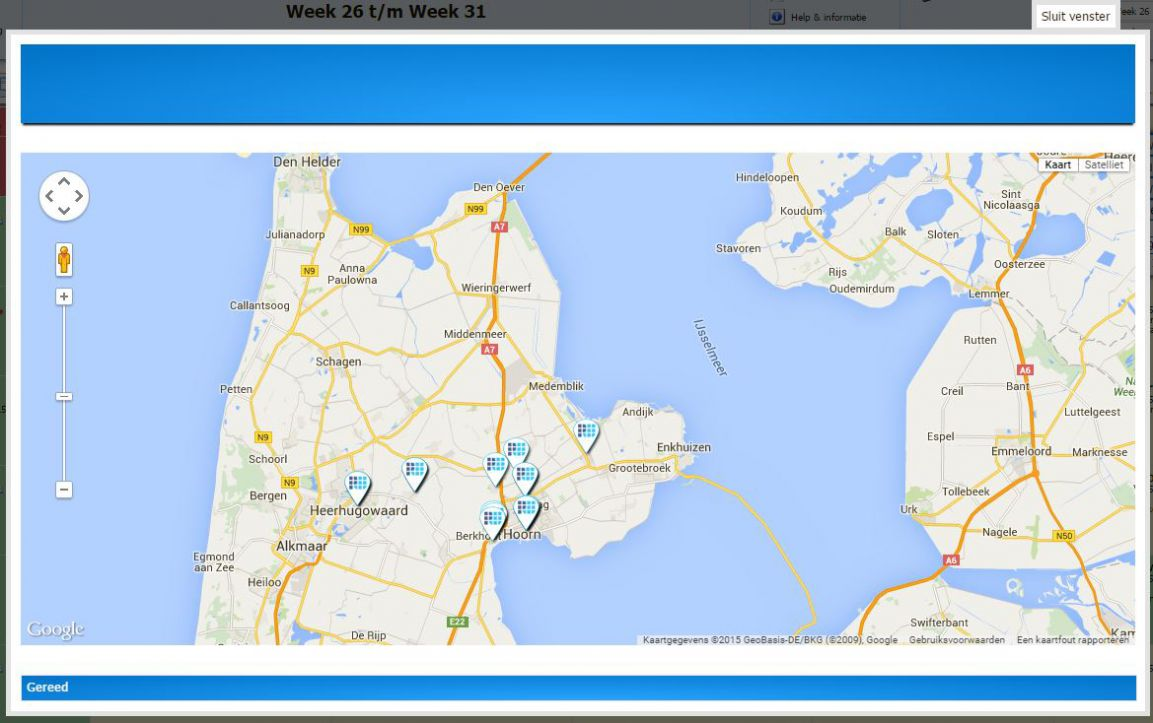Click the E22 road shield
Image resolution: width=1153 pixels, height=723 pixels.
457,622
